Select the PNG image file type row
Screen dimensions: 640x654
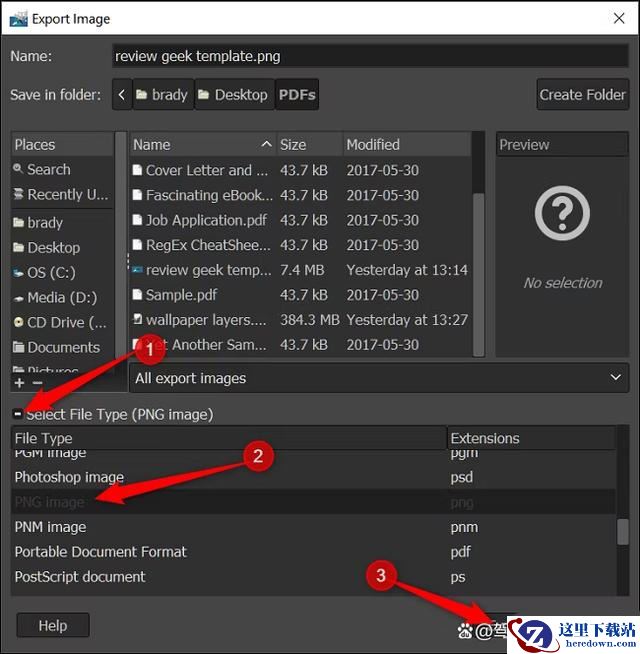(x=313, y=502)
